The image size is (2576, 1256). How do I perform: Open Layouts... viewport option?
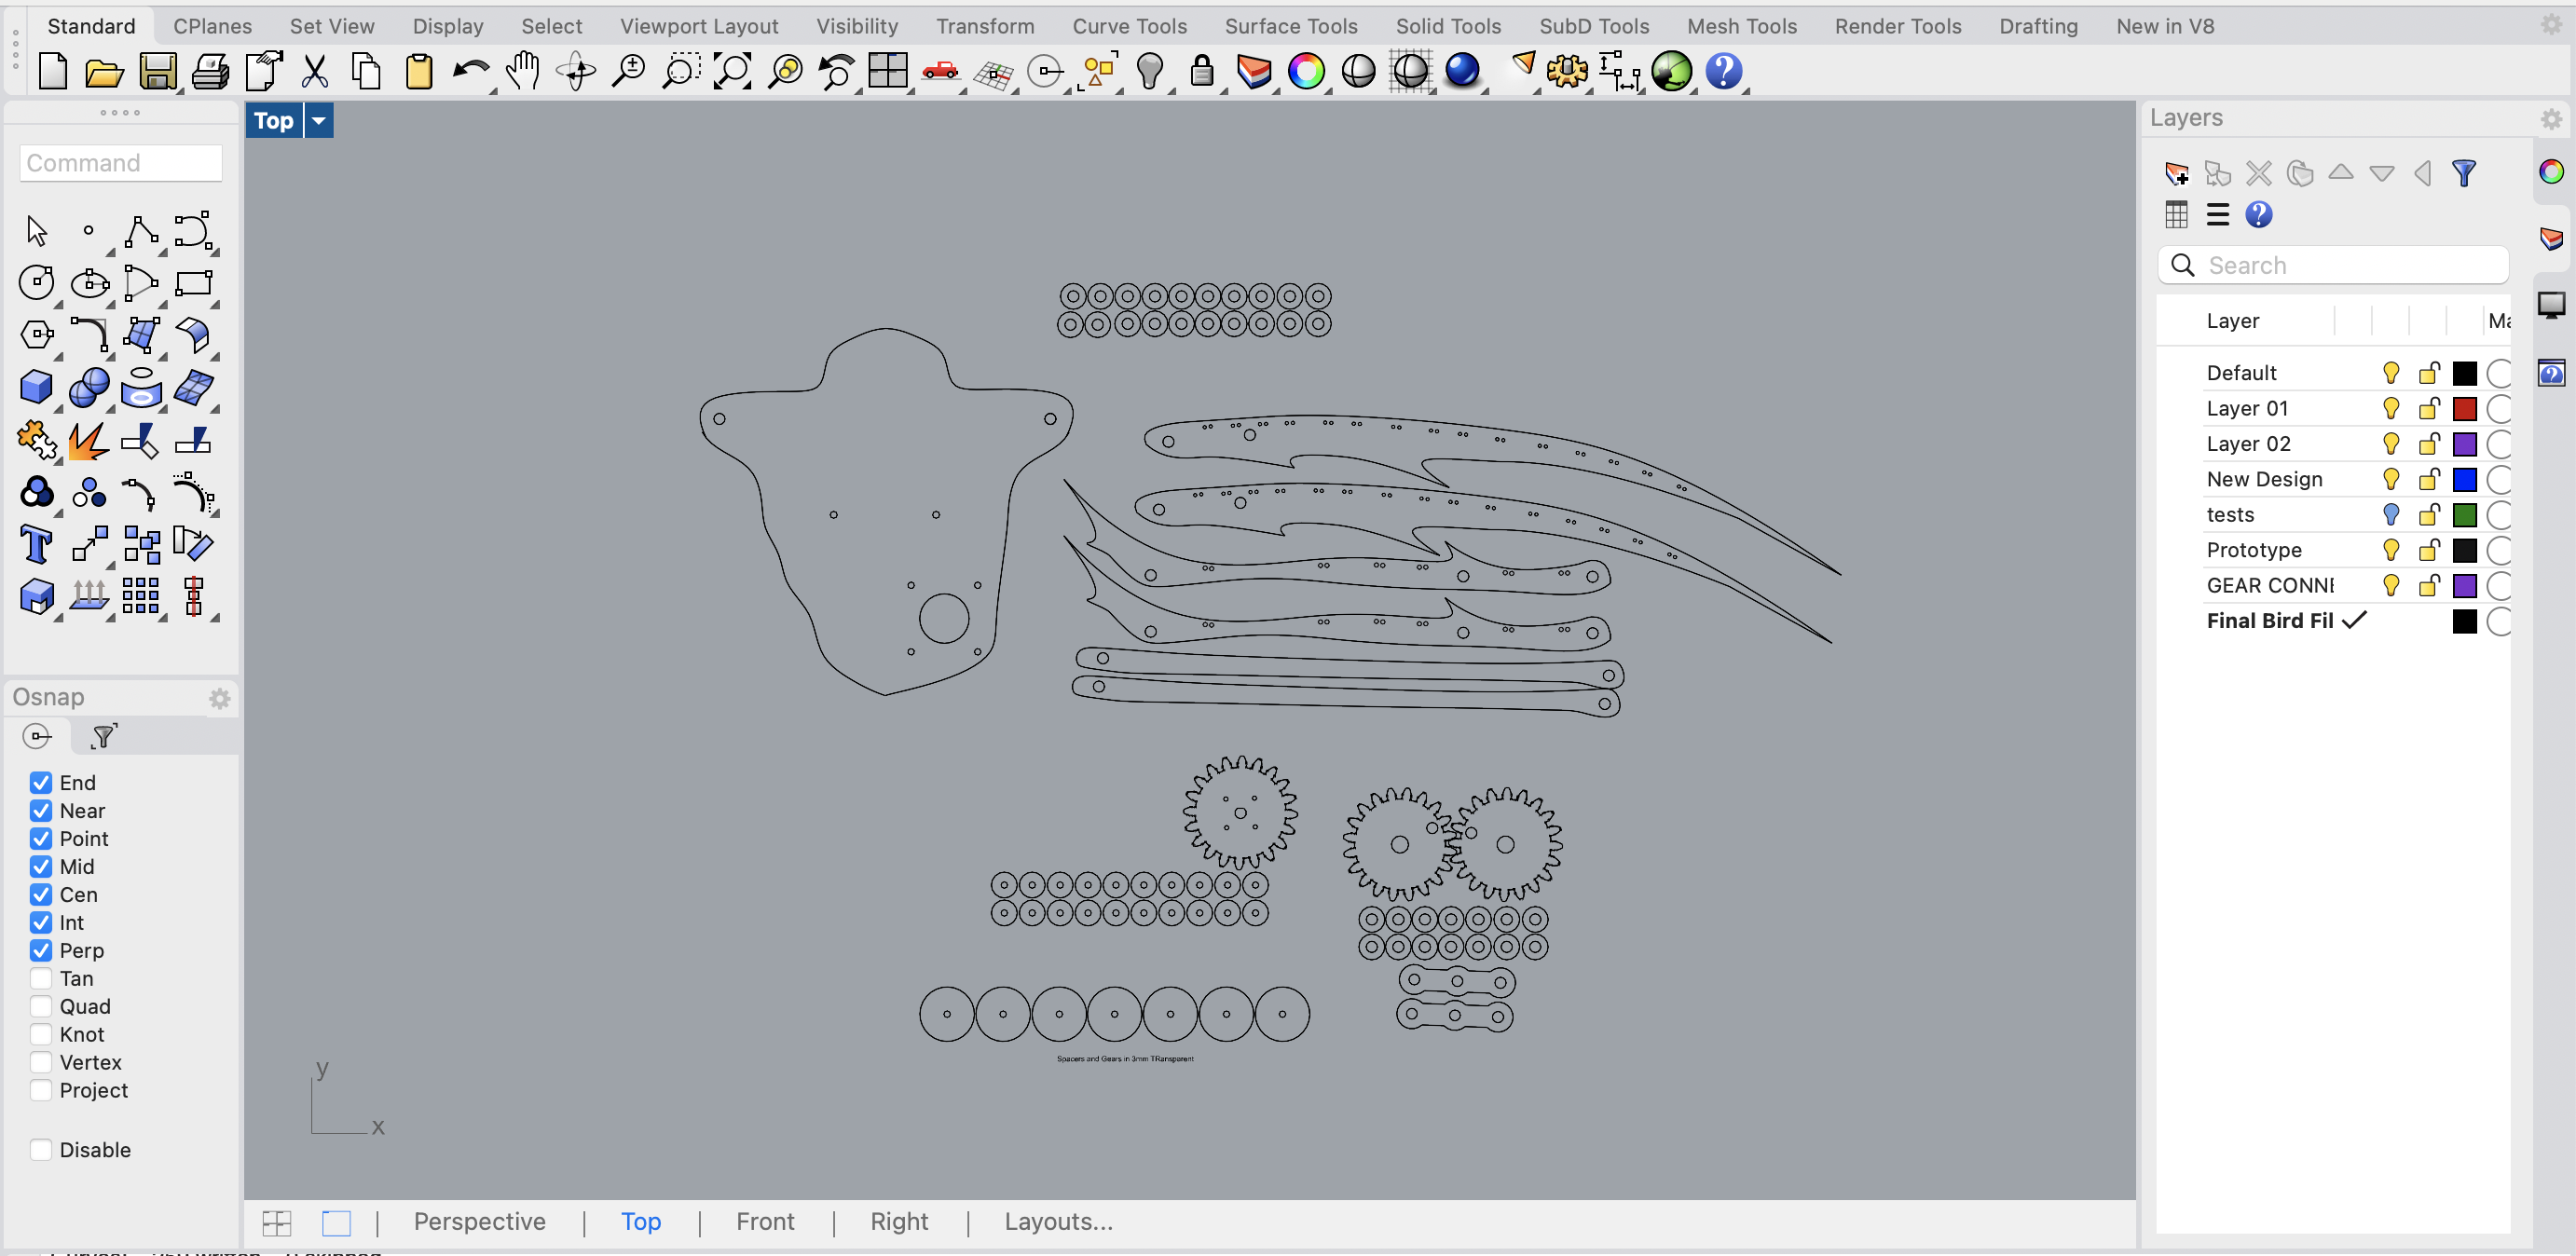tap(1058, 1222)
